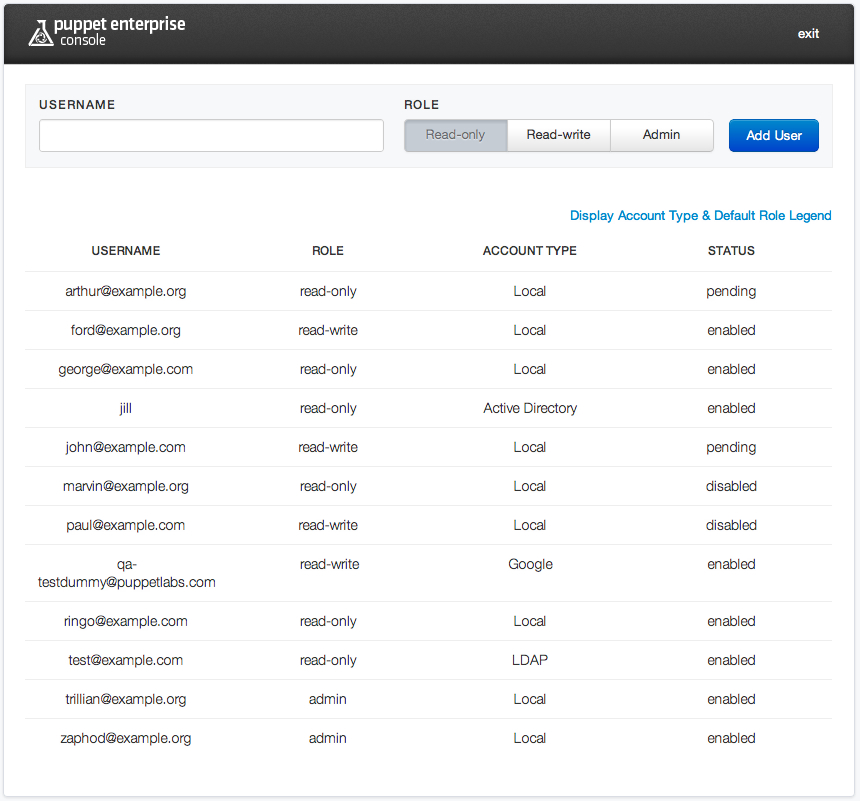
Task: Click enabled status for zaphod@example.org
Action: pyautogui.click(x=731, y=739)
